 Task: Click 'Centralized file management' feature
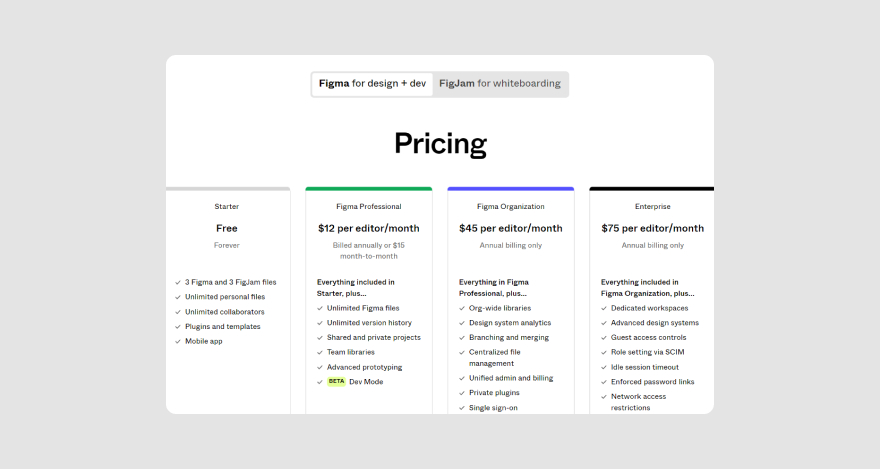tap(494, 358)
